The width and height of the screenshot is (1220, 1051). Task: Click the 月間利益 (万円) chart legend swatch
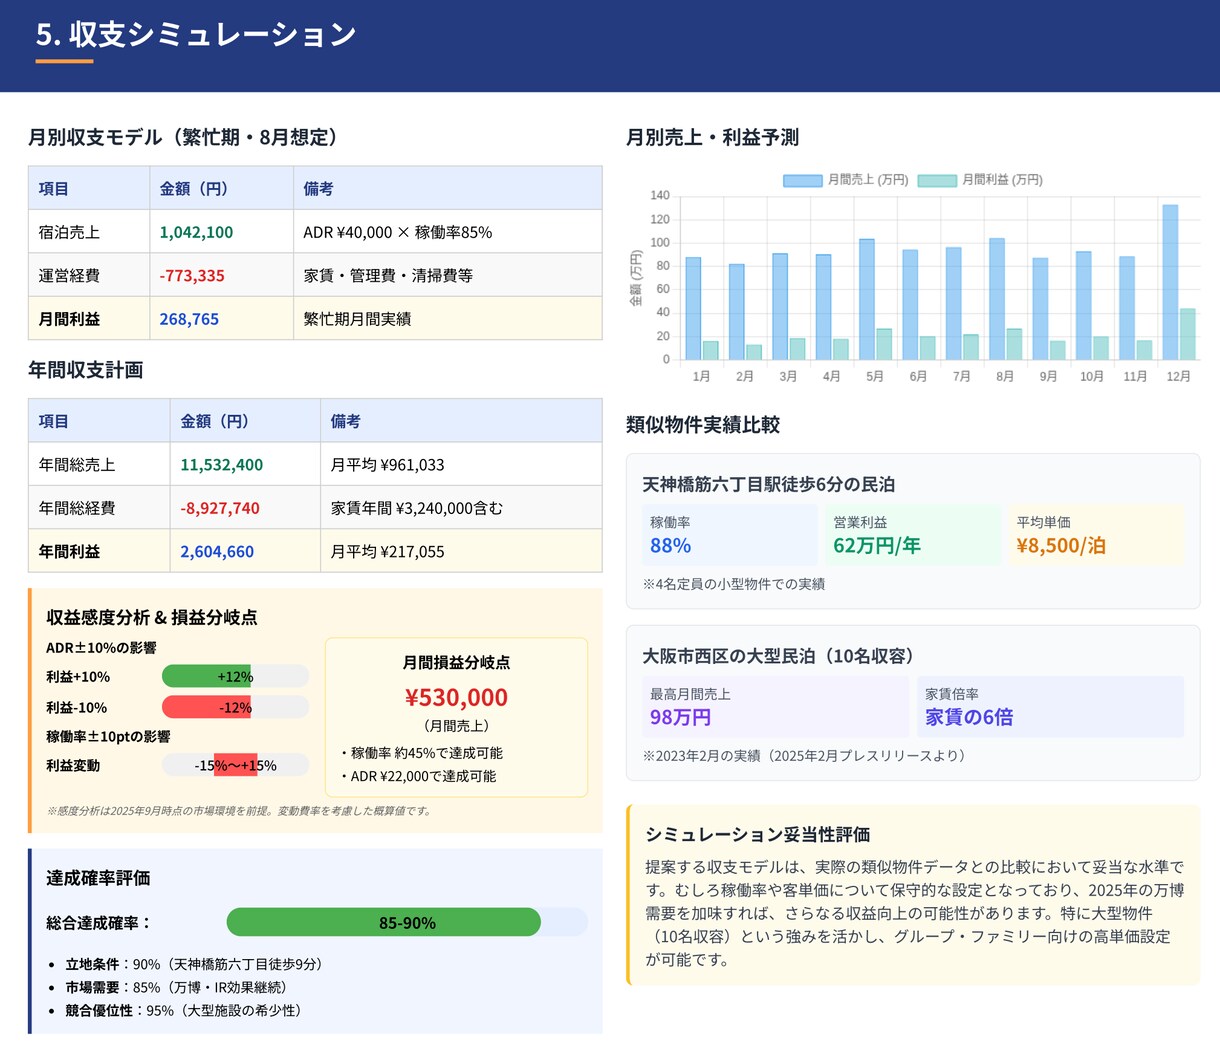pos(937,180)
